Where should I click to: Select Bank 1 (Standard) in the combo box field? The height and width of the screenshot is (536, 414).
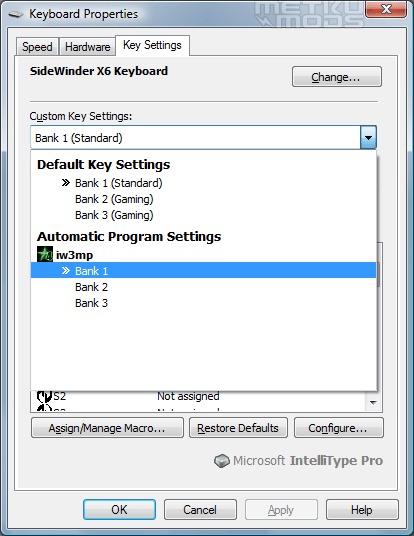tap(196, 138)
